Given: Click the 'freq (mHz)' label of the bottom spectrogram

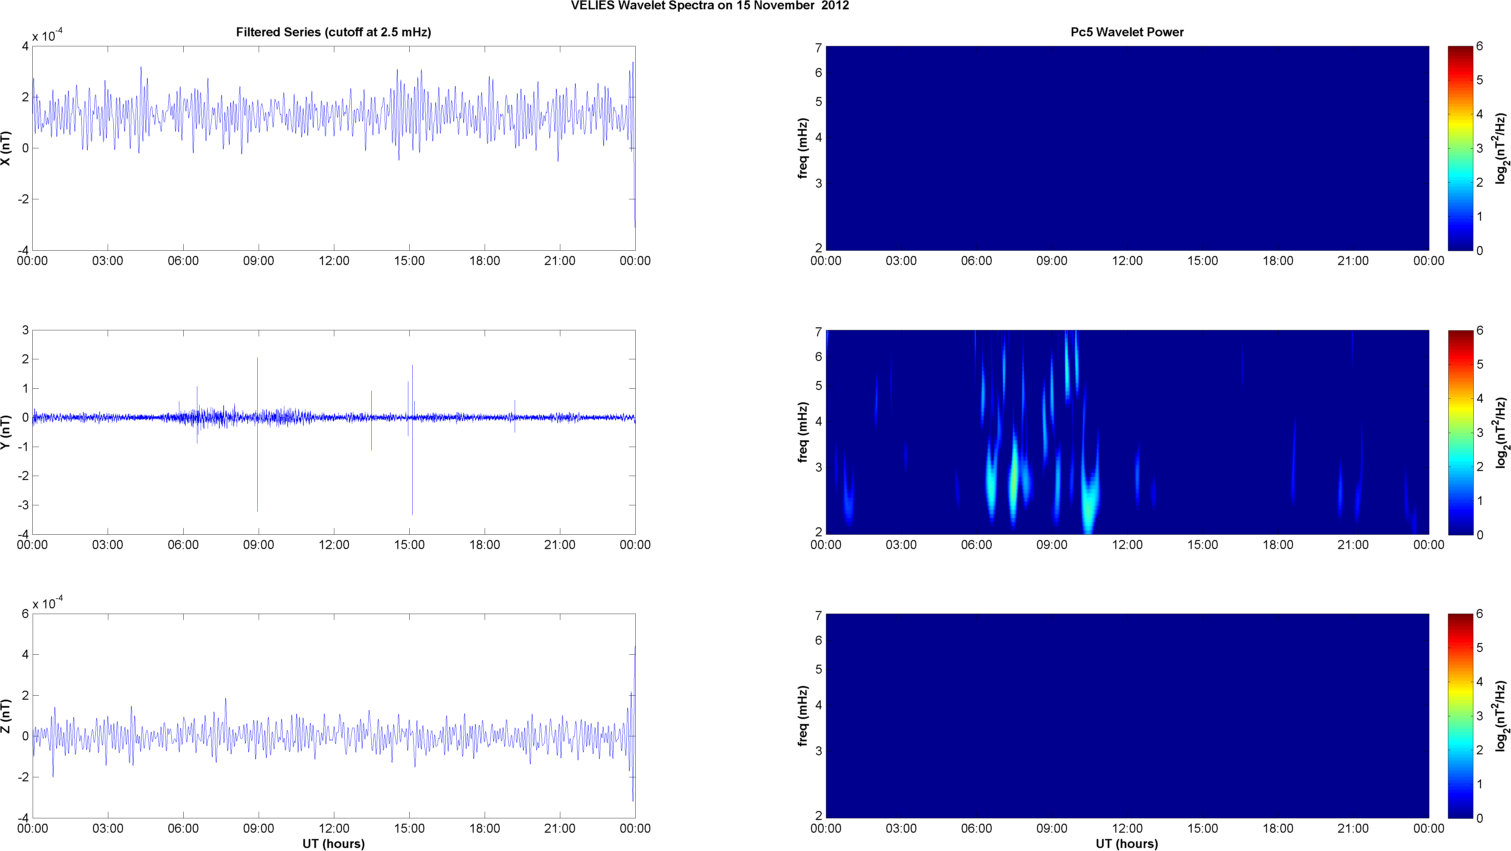Looking at the screenshot, I should pos(803,716).
